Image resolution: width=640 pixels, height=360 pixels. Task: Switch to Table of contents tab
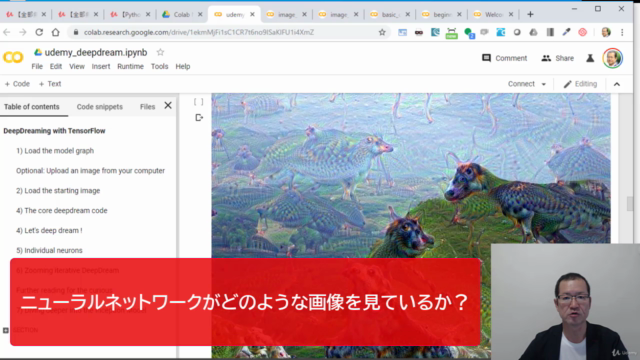coord(31,107)
